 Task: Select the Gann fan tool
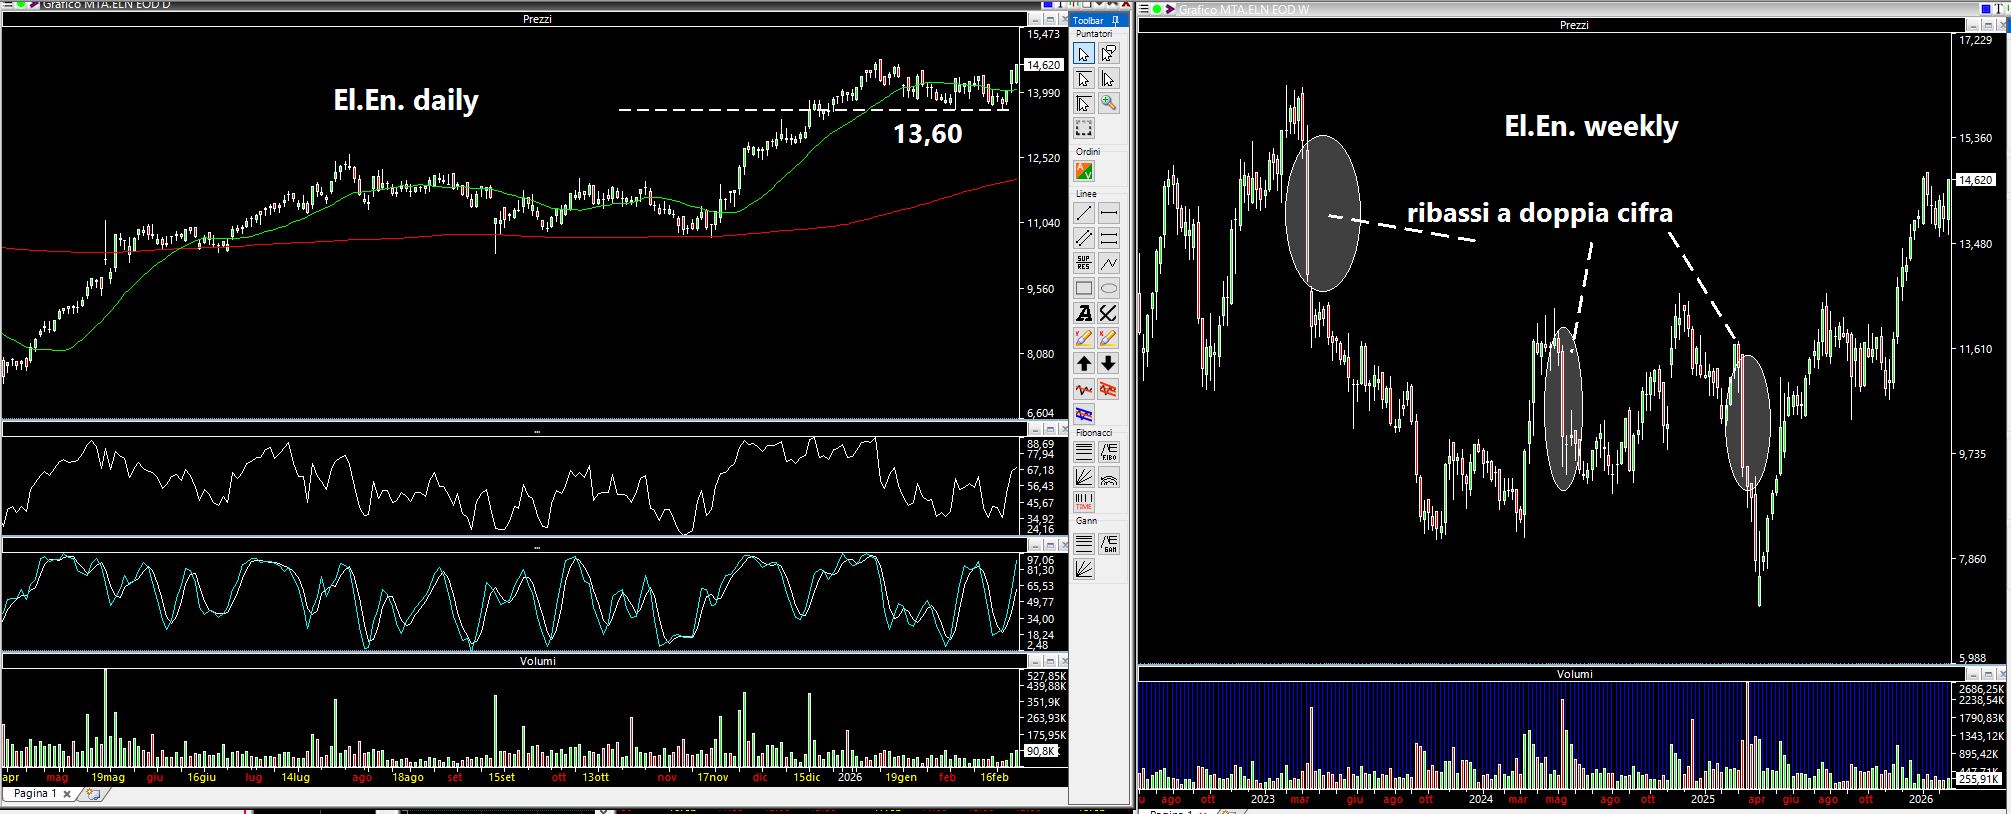click(x=1084, y=569)
